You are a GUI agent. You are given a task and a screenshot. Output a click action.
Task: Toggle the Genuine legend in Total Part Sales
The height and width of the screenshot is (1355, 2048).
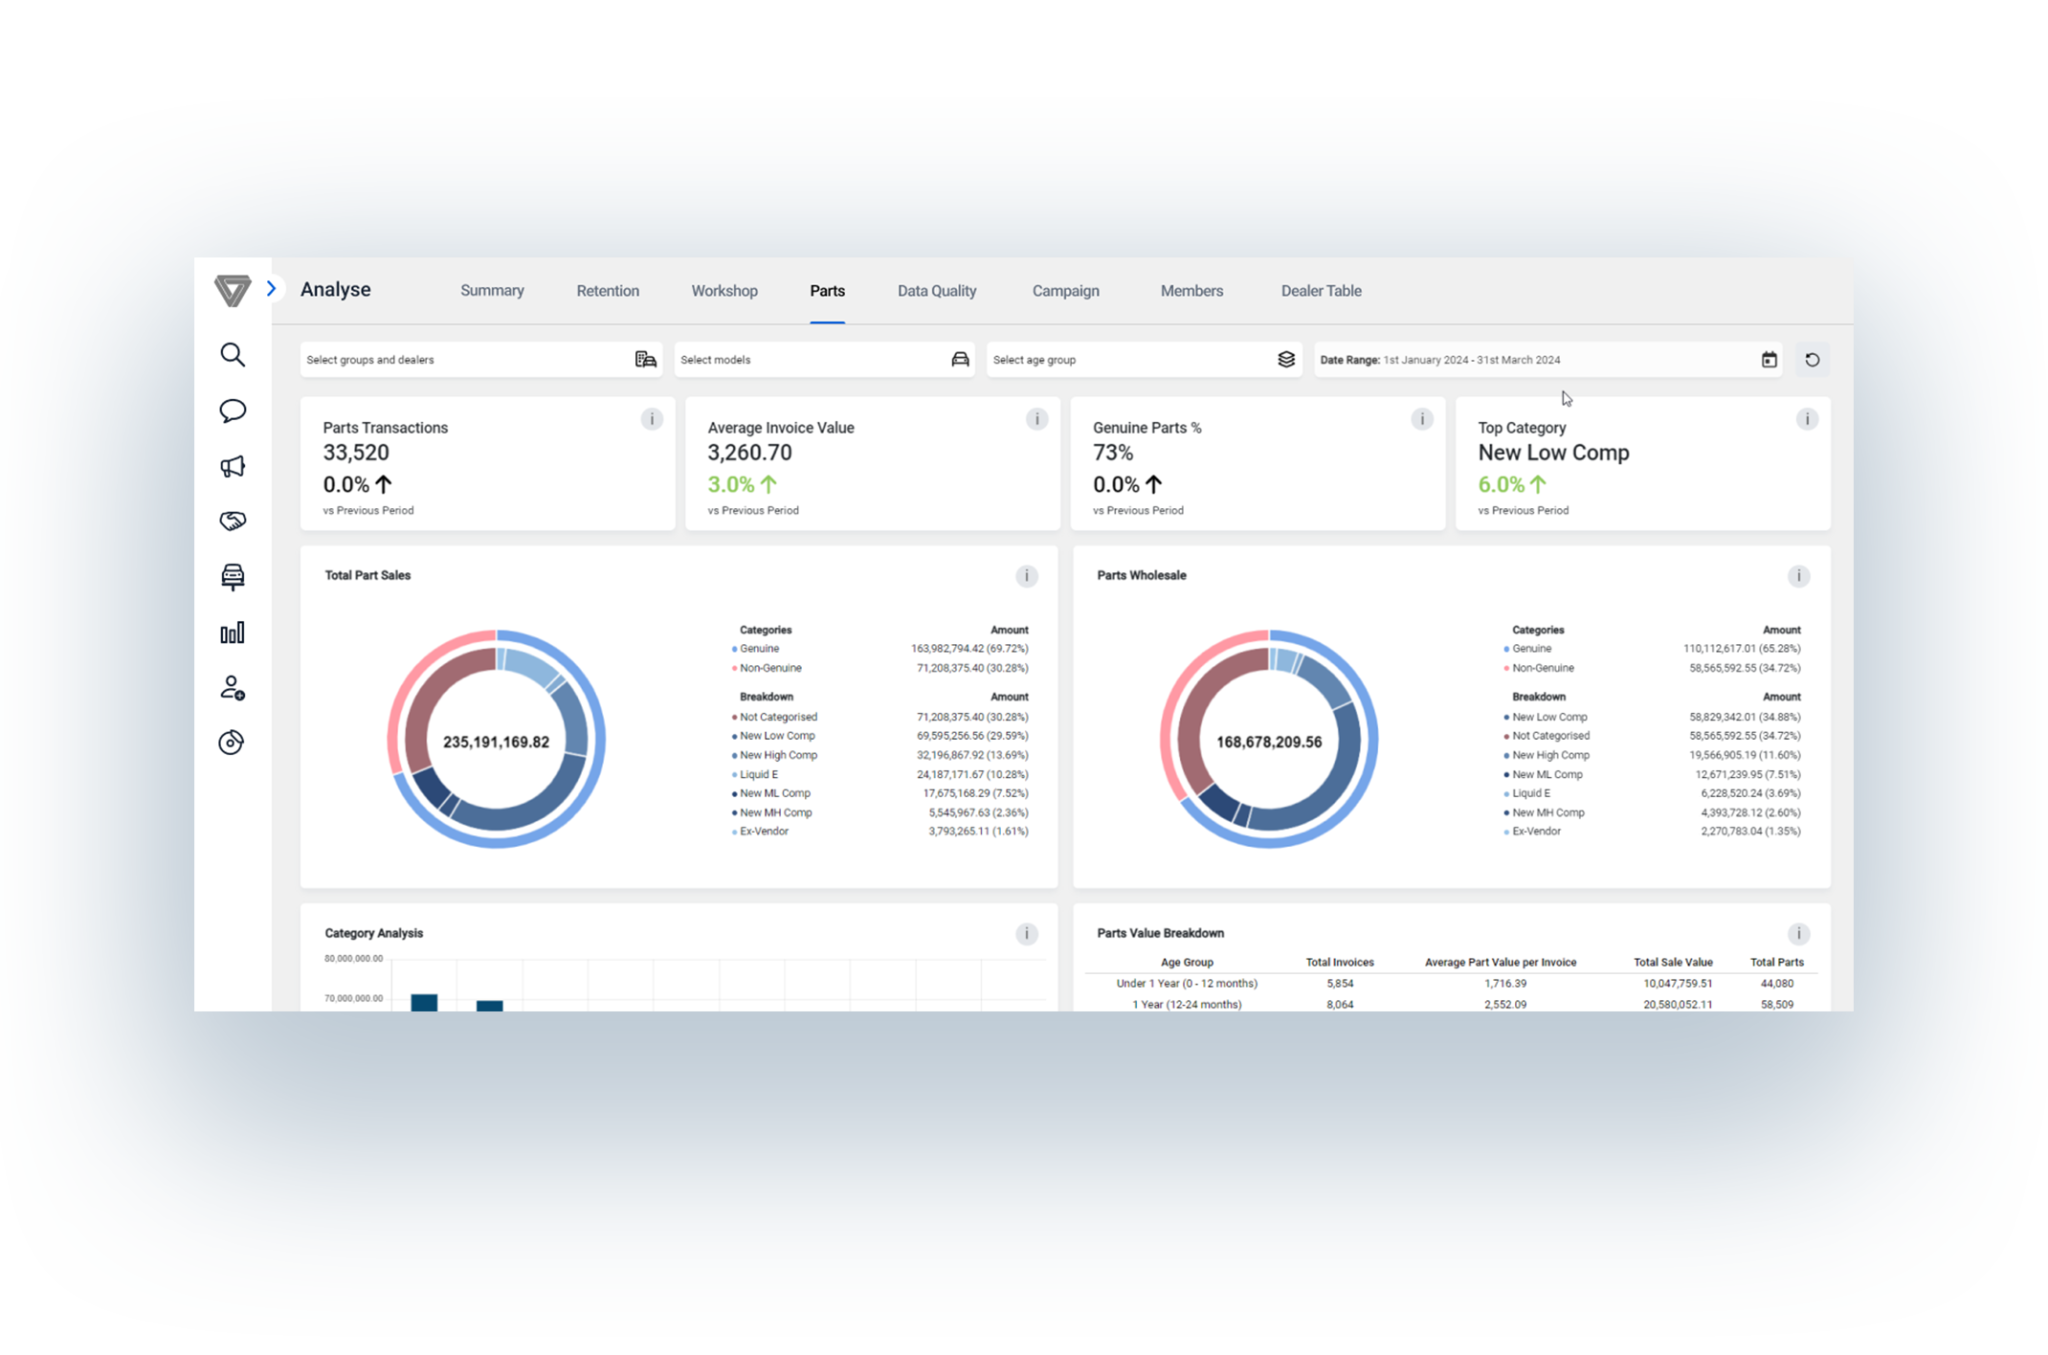(759, 648)
